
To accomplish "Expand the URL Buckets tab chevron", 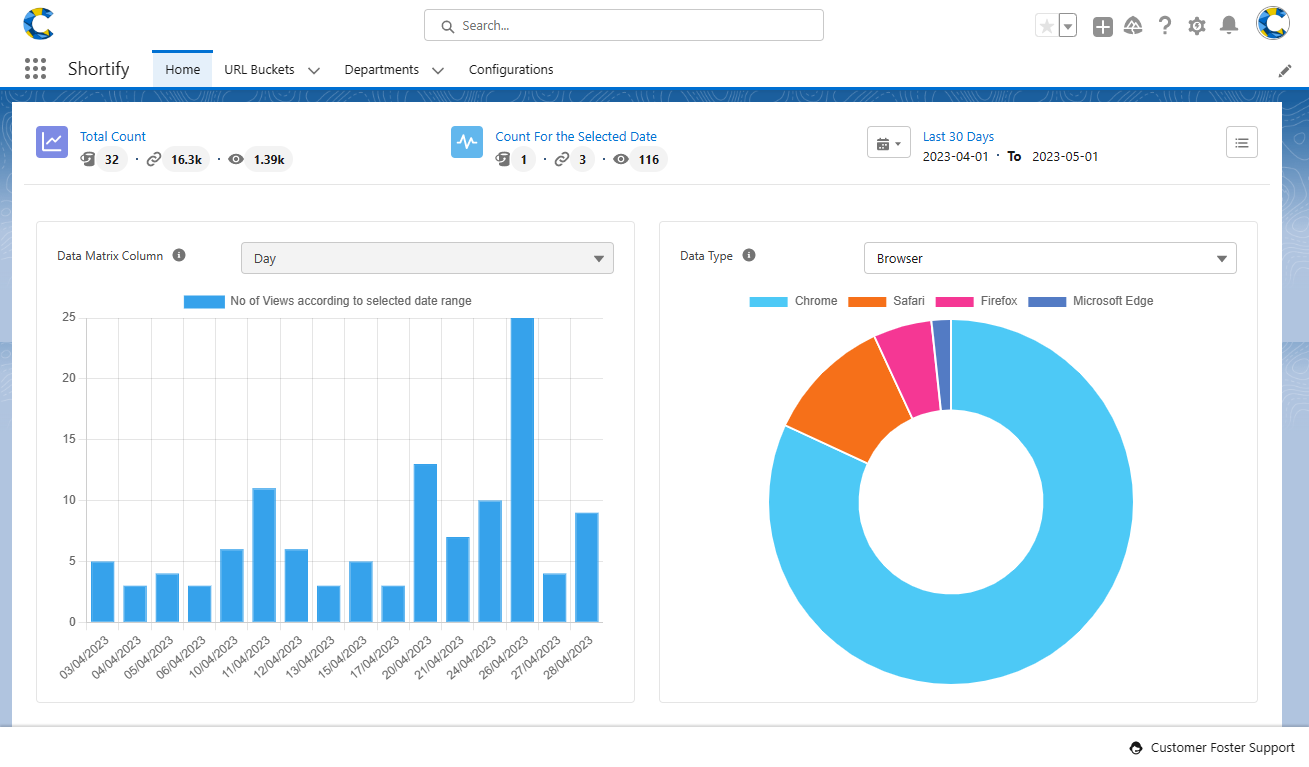I will pyautogui.click(x=314, y=70).
